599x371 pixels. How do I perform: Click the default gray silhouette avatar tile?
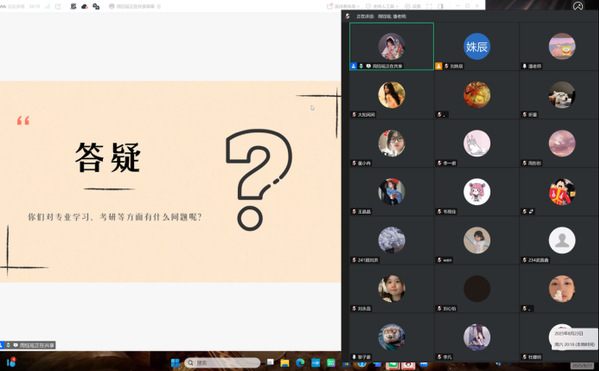pyautogui.click(x=562, y=240)
